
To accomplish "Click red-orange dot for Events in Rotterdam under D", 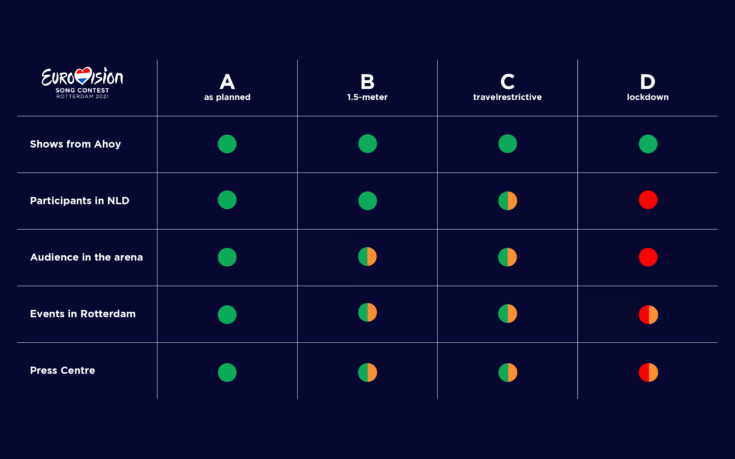I will (x=648, y=315).
